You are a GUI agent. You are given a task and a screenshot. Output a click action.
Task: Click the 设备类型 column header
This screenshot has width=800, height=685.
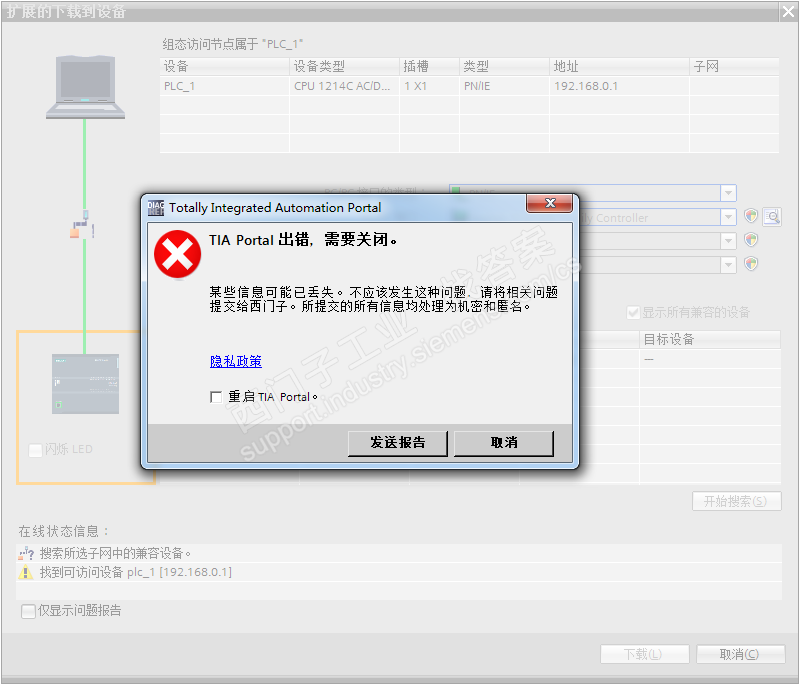click(344, 66)
